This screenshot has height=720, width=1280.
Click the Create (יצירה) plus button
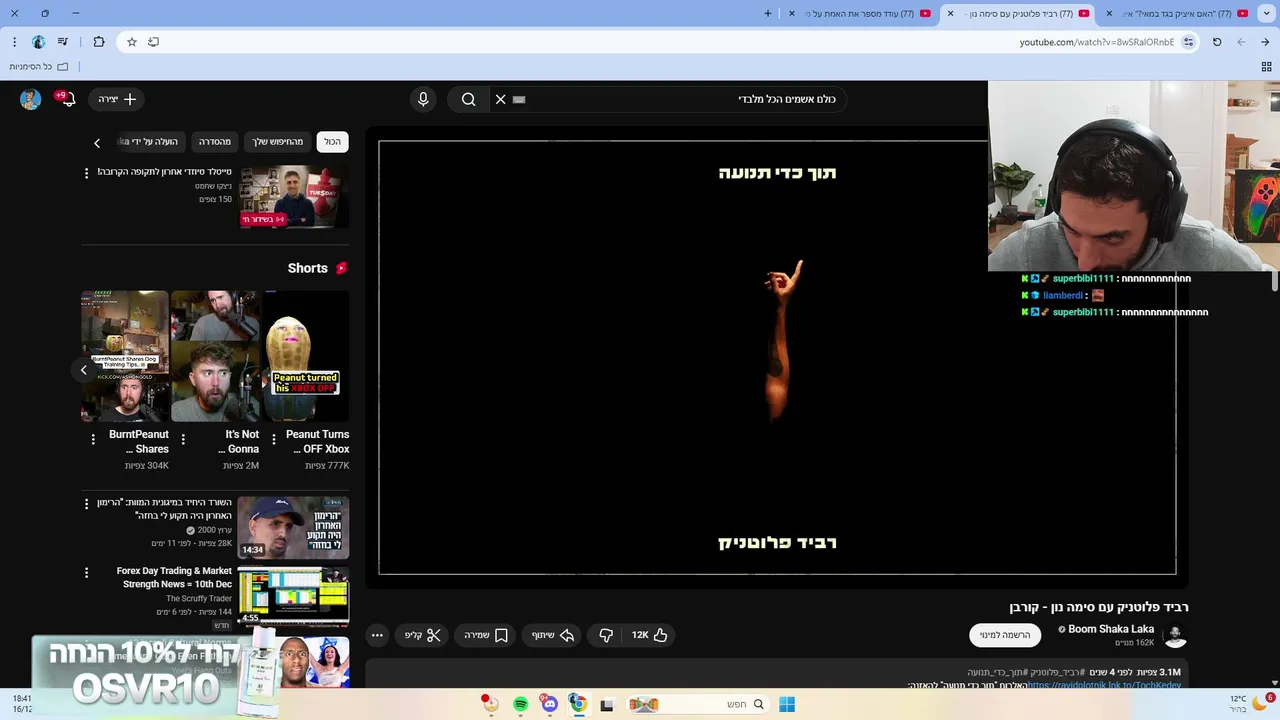[x=118, y=99]
